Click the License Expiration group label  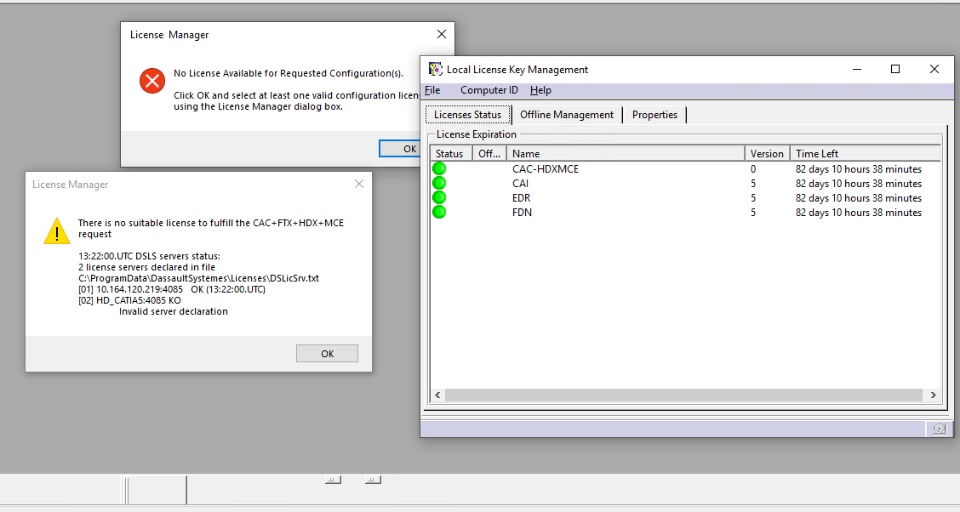coord(476,134)
